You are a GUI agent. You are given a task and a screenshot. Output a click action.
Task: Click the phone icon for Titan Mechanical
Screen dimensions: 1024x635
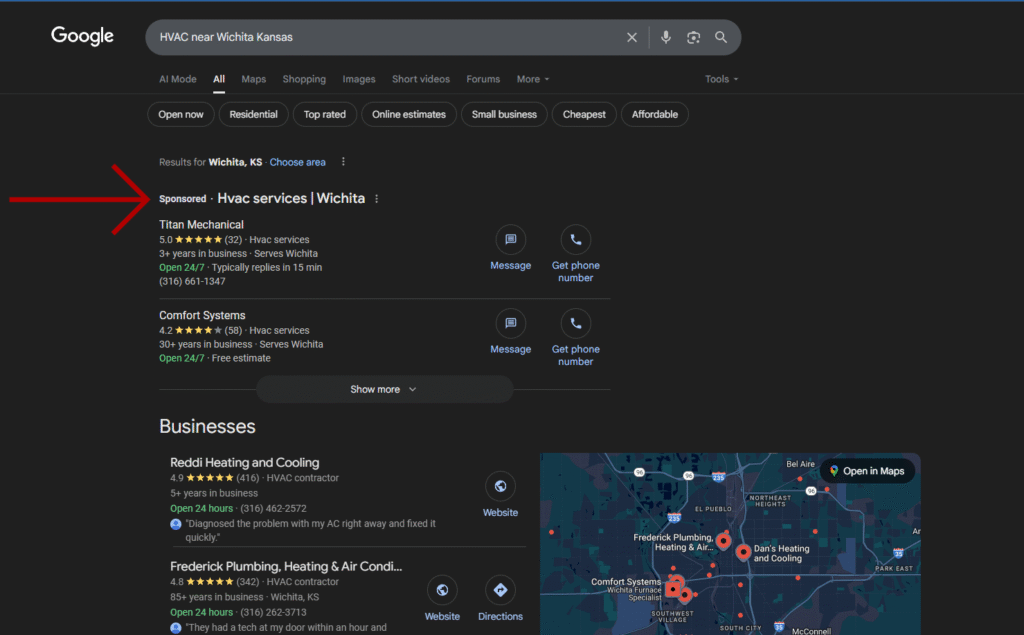click(x=575, y=240)
